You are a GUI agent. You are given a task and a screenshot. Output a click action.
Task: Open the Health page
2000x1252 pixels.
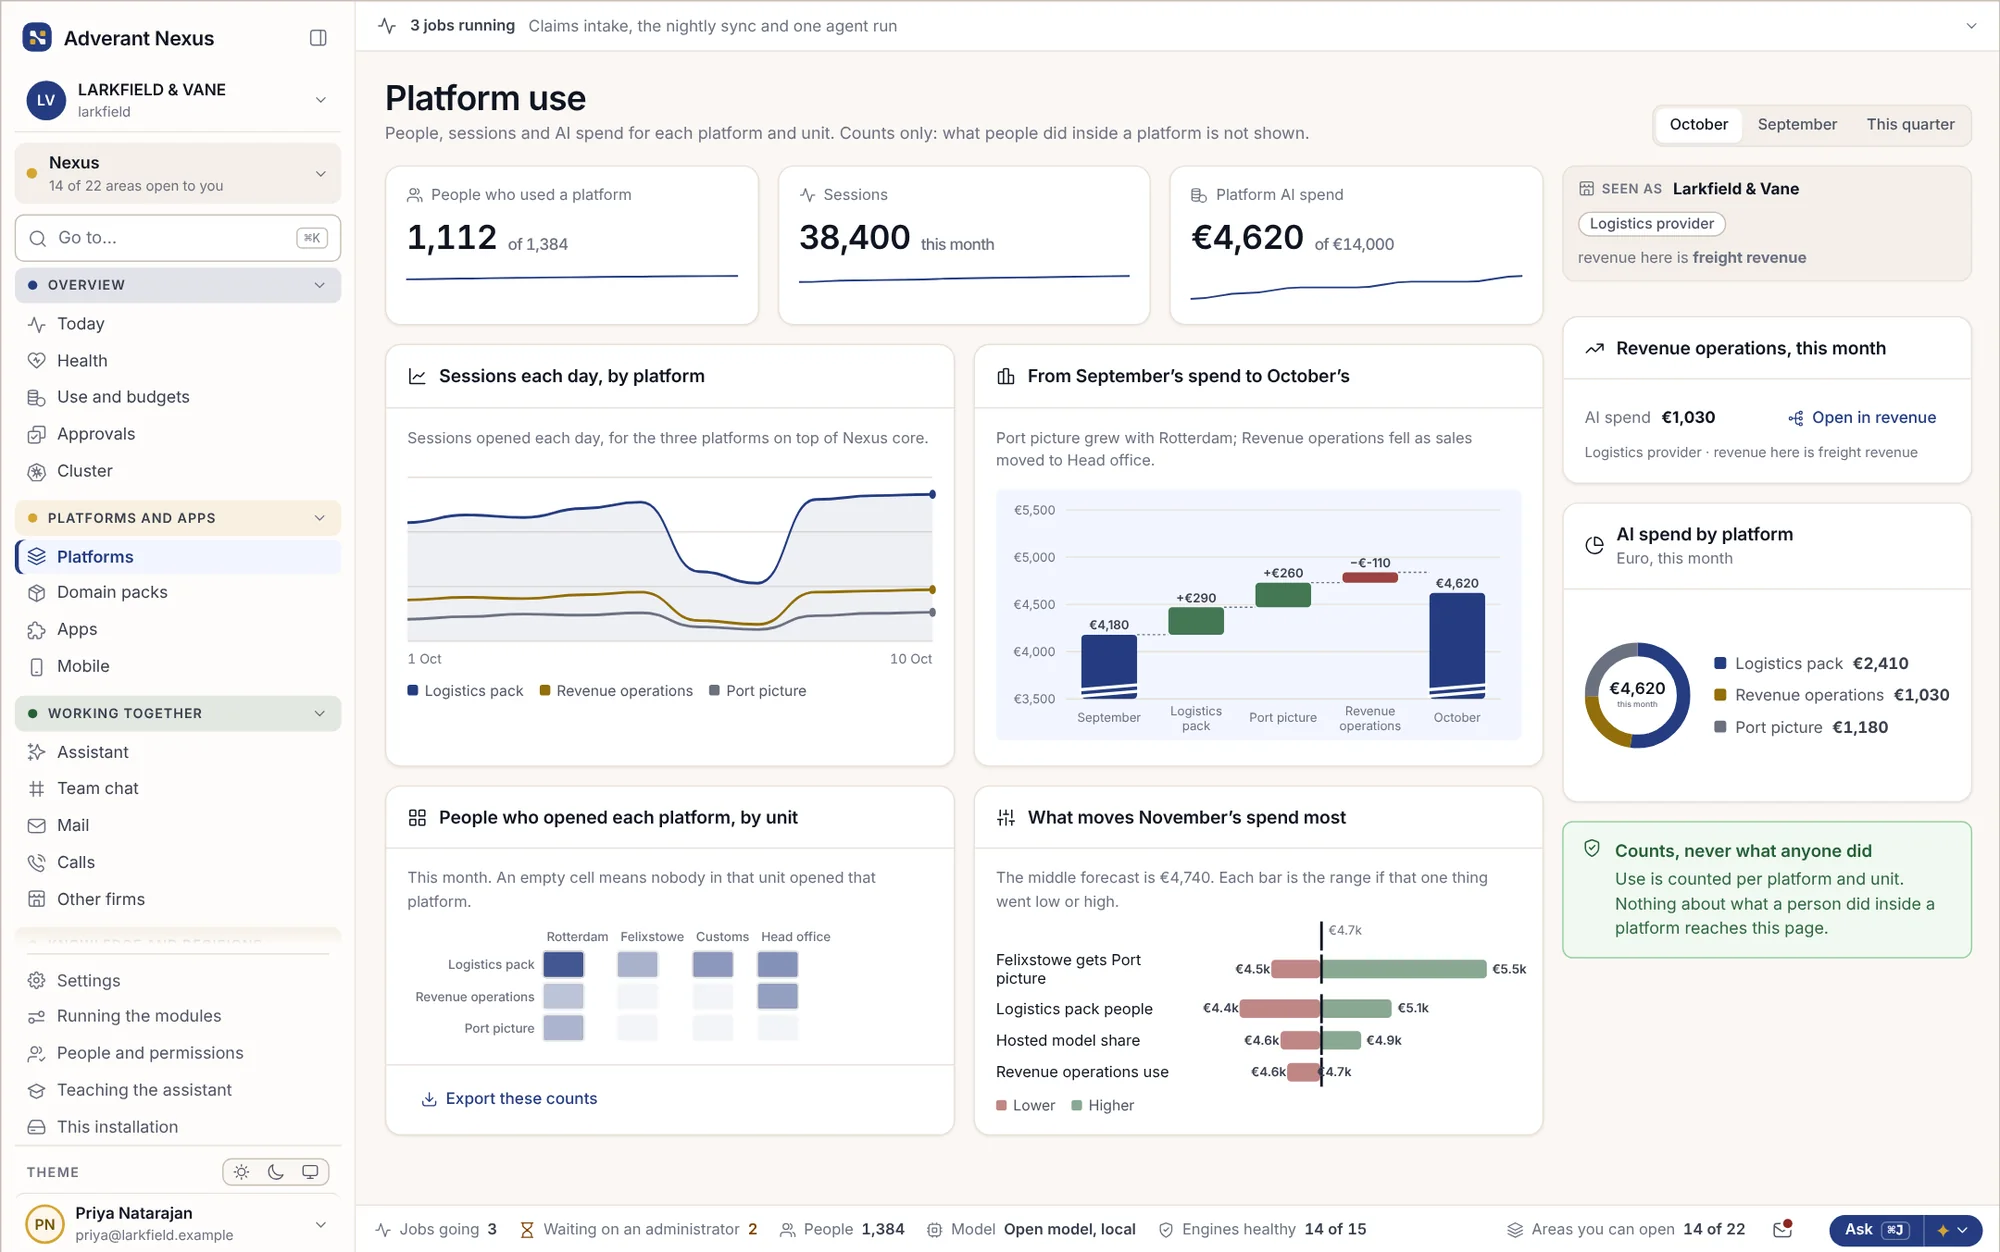tap(178, 361)
